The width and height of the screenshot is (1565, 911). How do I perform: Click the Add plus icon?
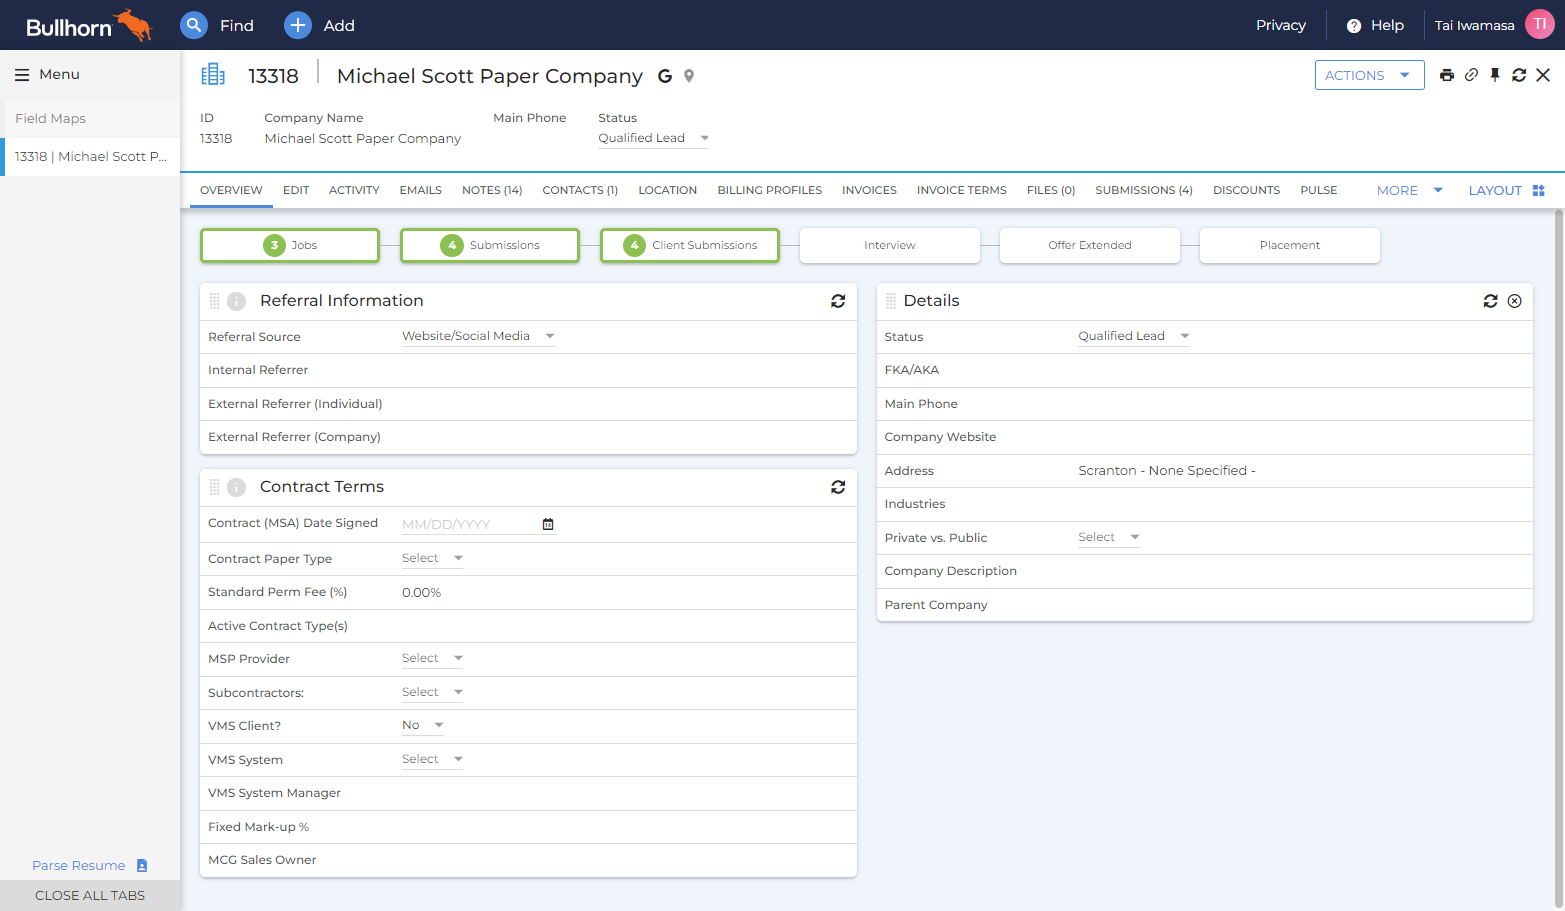tap(298, 25)
